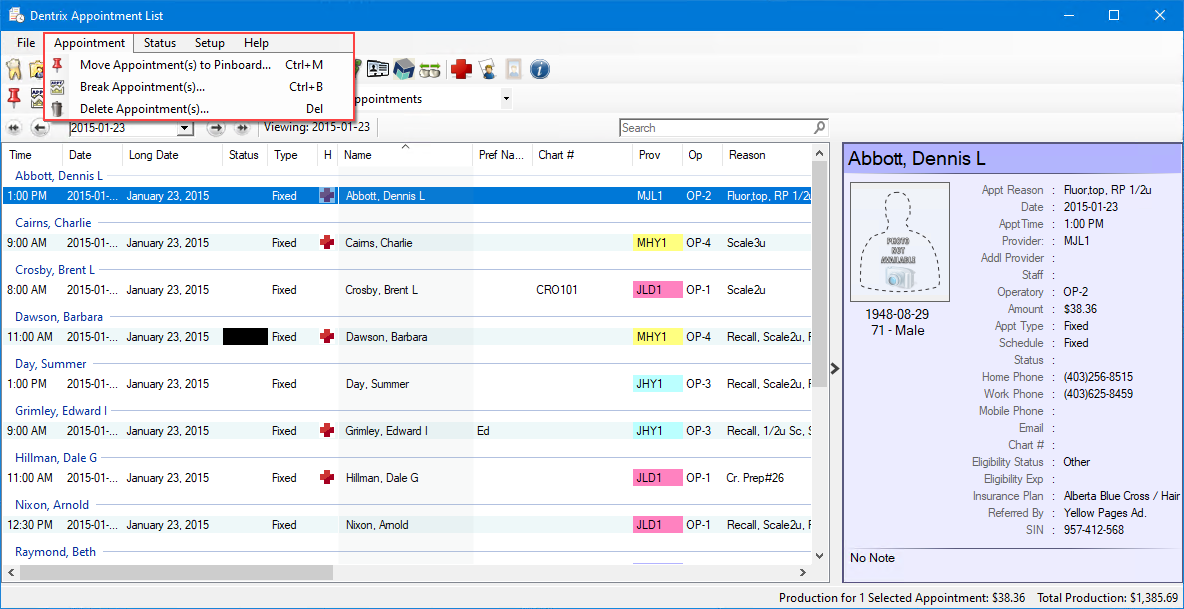1184x609 pixels.
Task: Choose Move Appointment(s) to Pinboard
Action: [x=175, y=65]
